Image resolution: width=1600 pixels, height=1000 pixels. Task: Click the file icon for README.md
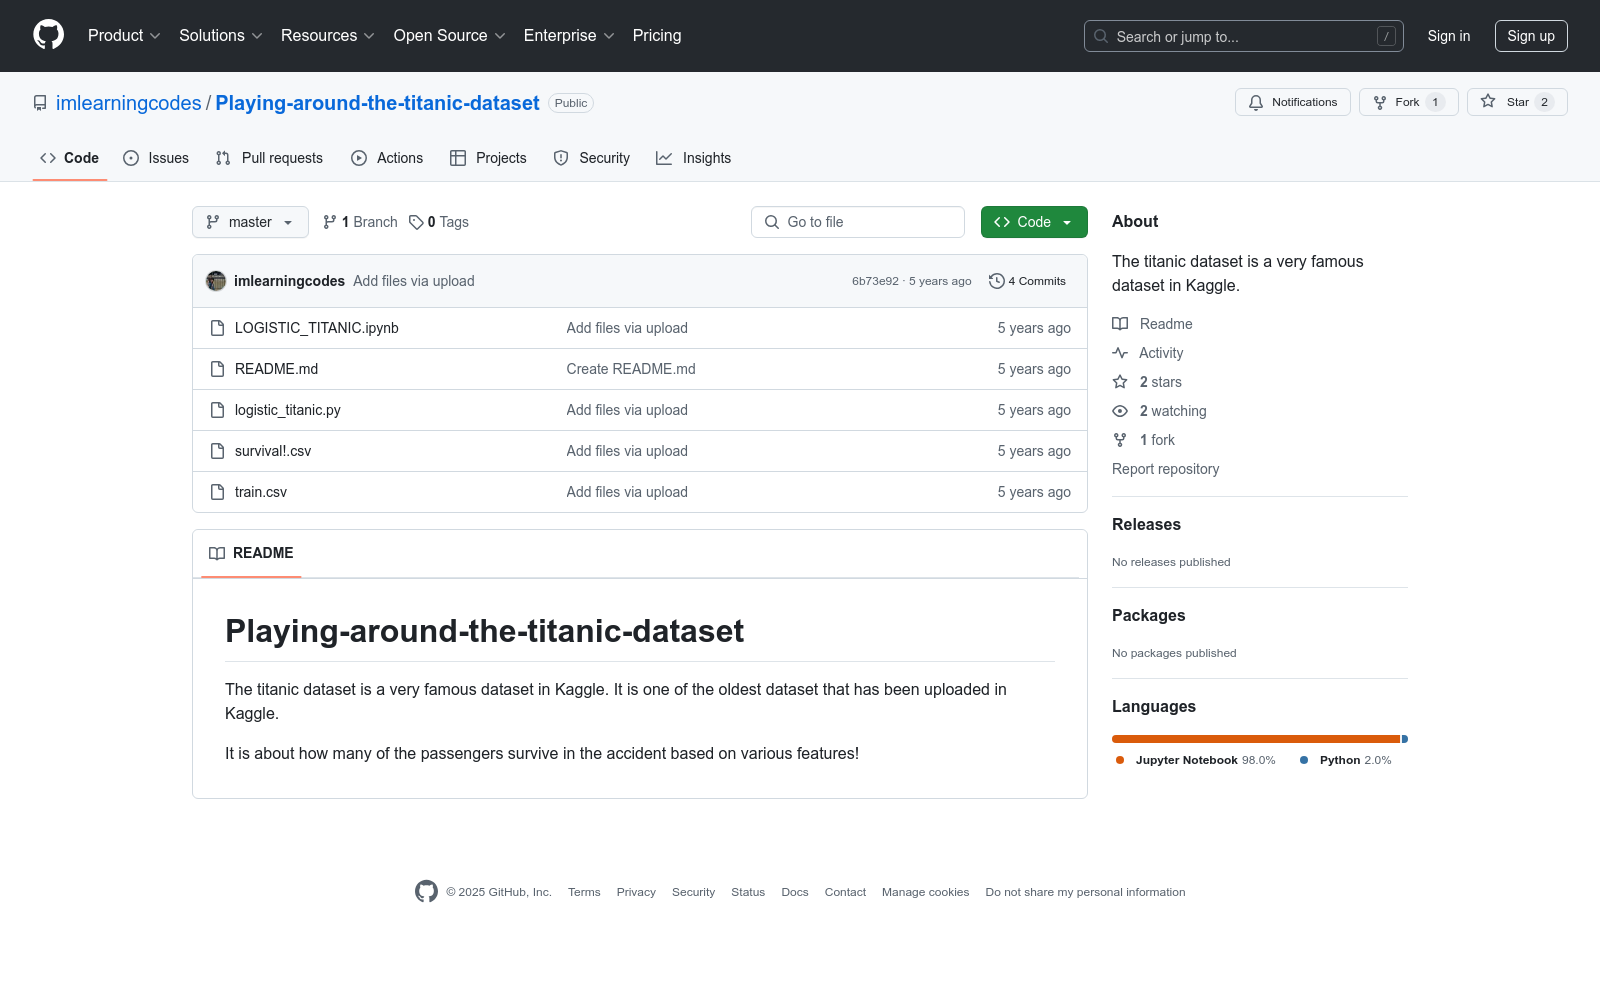[x=217, y=369]
